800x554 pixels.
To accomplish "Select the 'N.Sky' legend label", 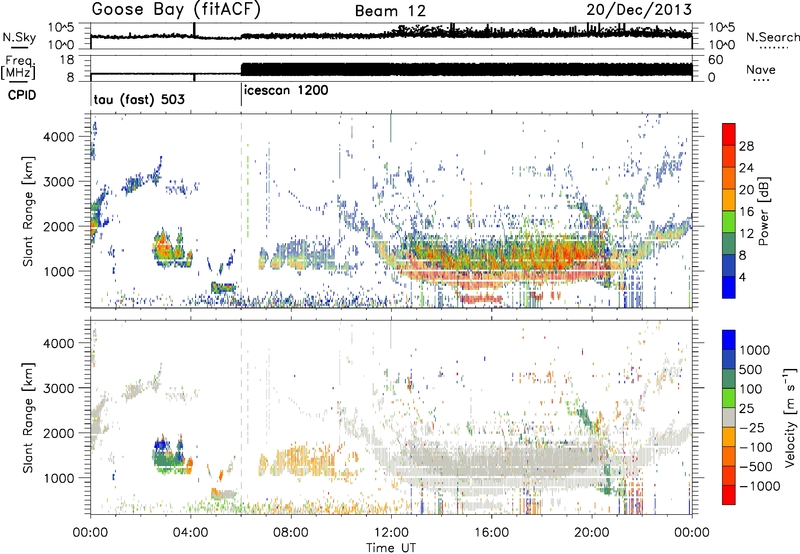I will [x=19, y=37].
